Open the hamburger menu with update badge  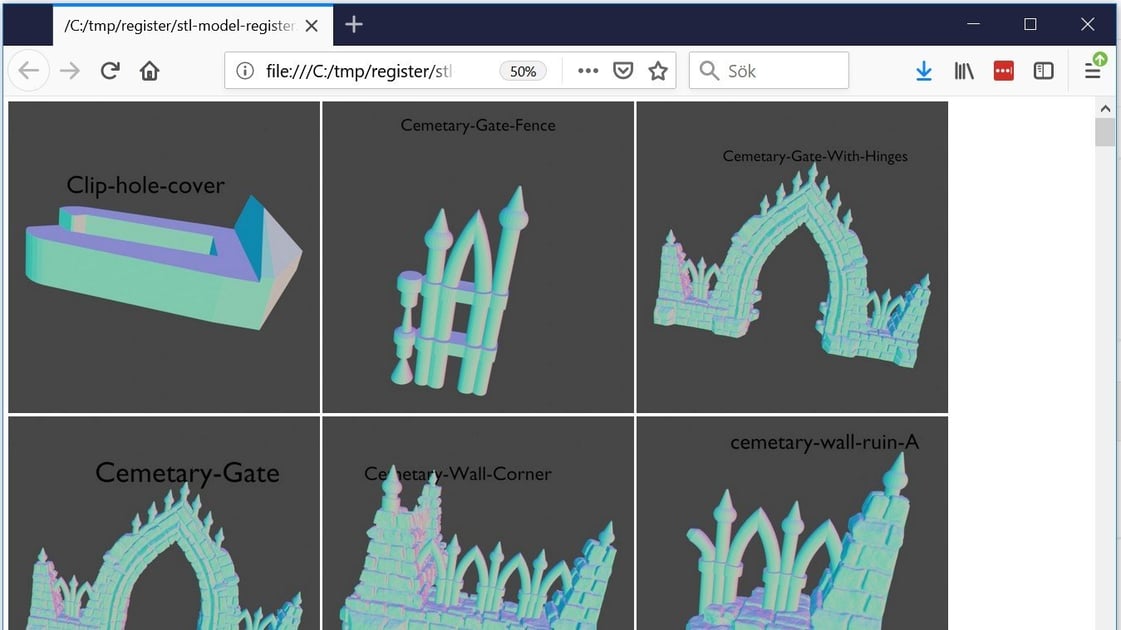pyautogui.click(x=1093, y=70)
